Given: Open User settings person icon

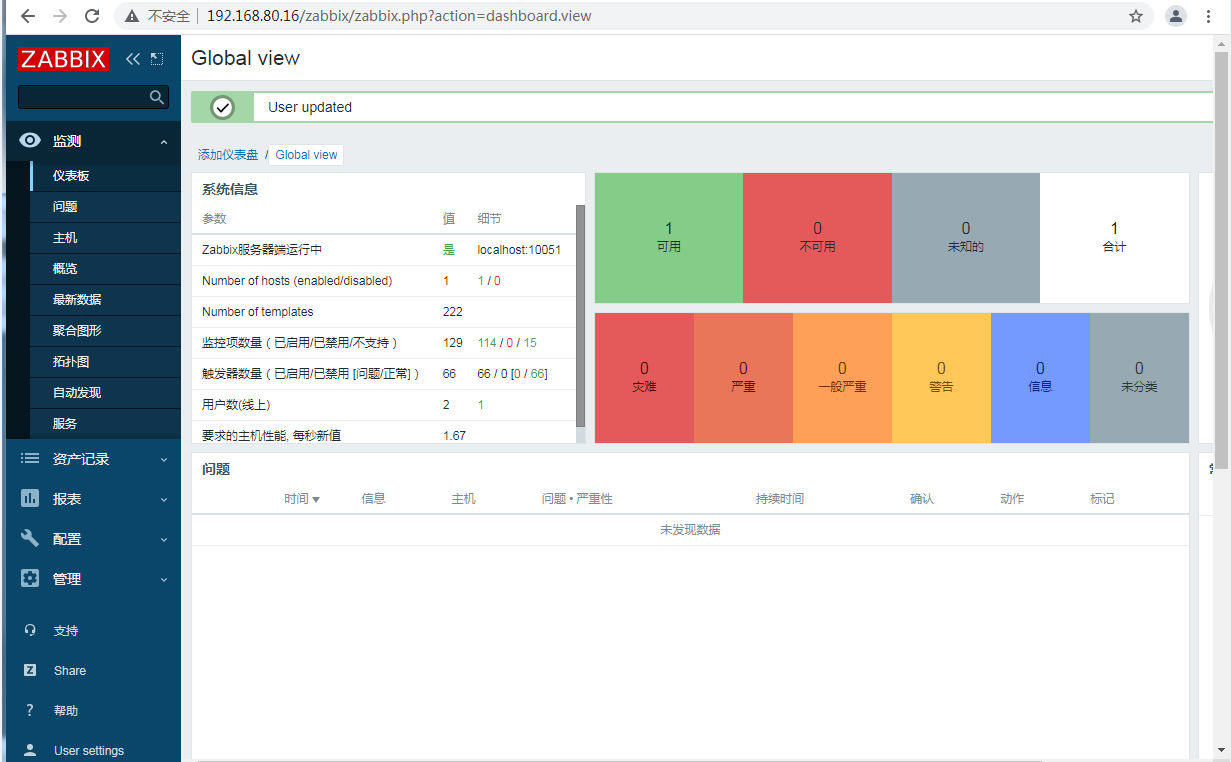Looking at the screenshot, I should [x=30, y=750].
